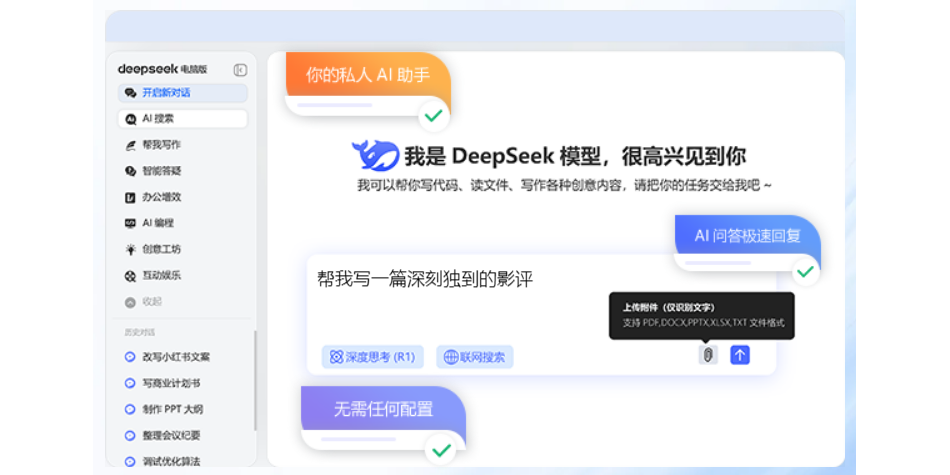Click checkmark under AI 问答极速回复
Viewport: 950px width, 475px height.
point(805,271)
